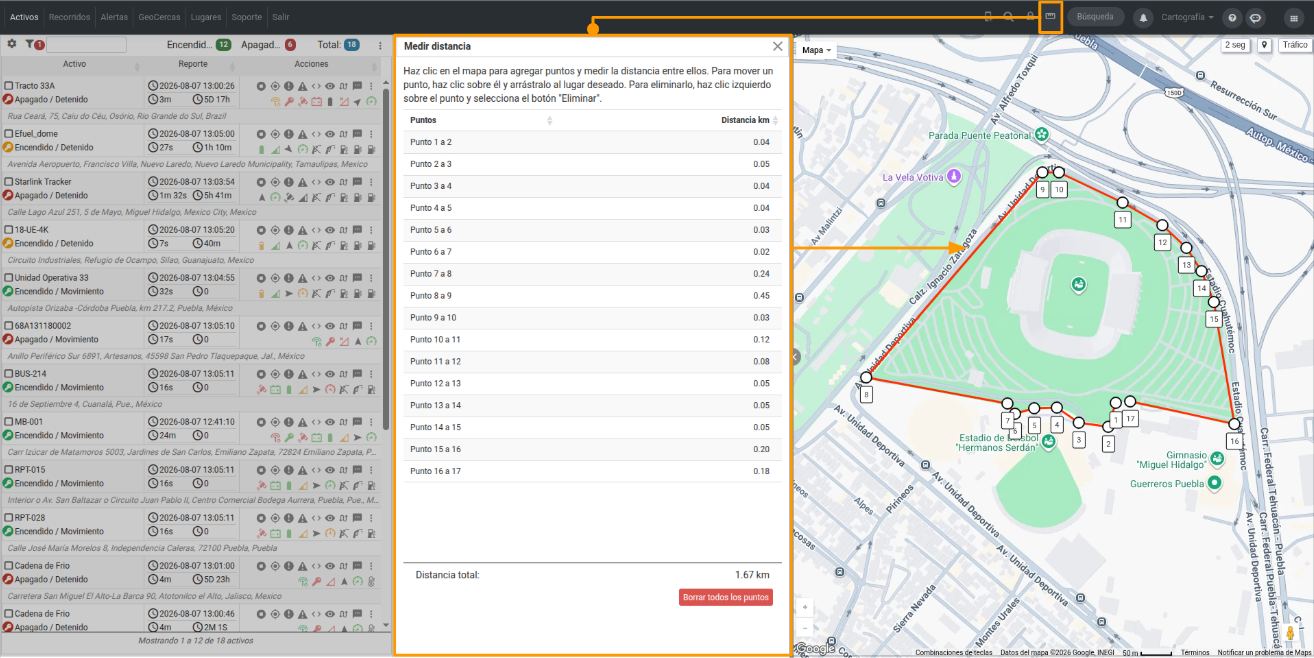The image size is (1314, 658).
Task: Click the eye icon for Tracto 33A
Action: (330, 86)
